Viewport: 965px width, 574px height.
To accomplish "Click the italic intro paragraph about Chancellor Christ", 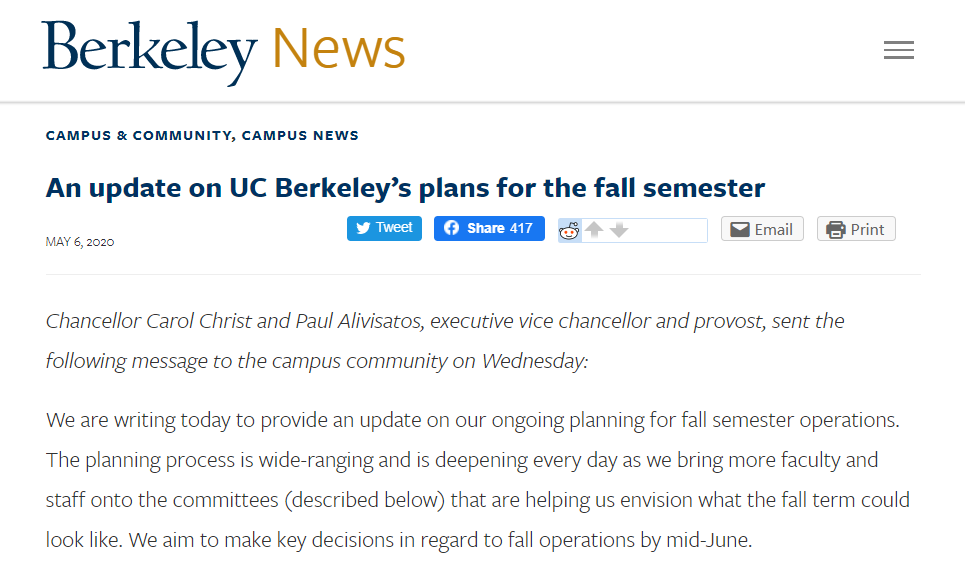I will point(444,341).
